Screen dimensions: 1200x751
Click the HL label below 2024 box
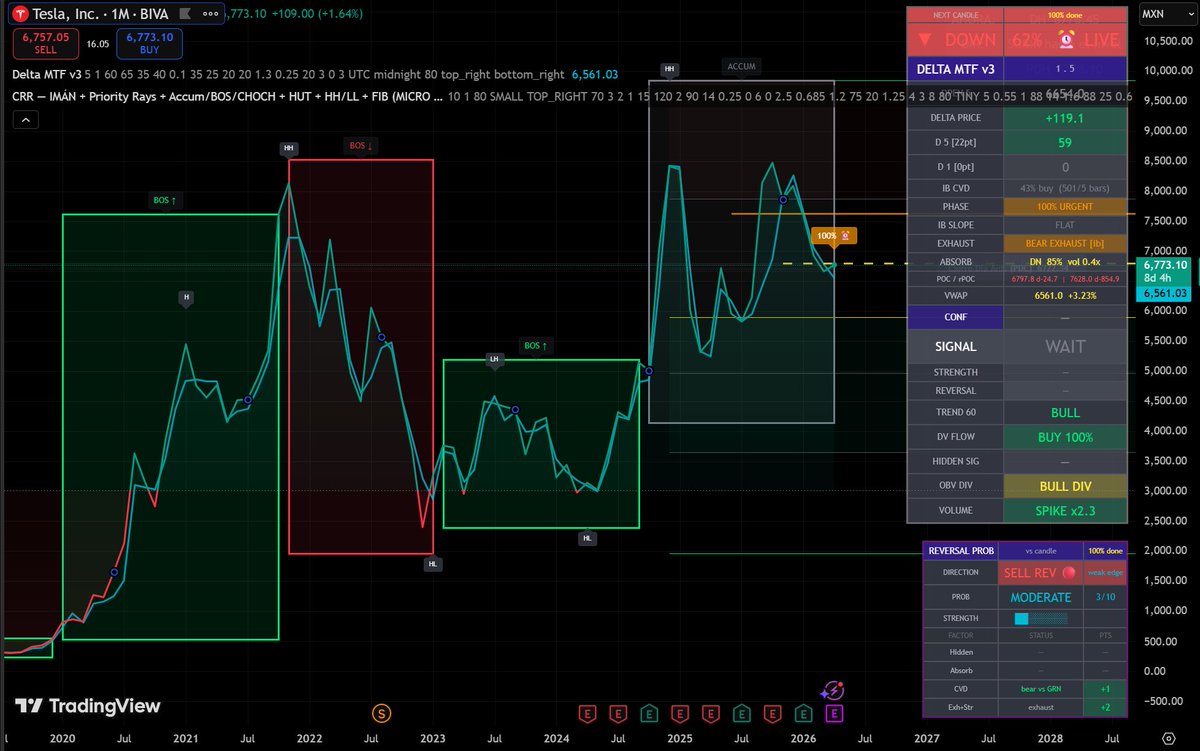click(x=588, y=538)
